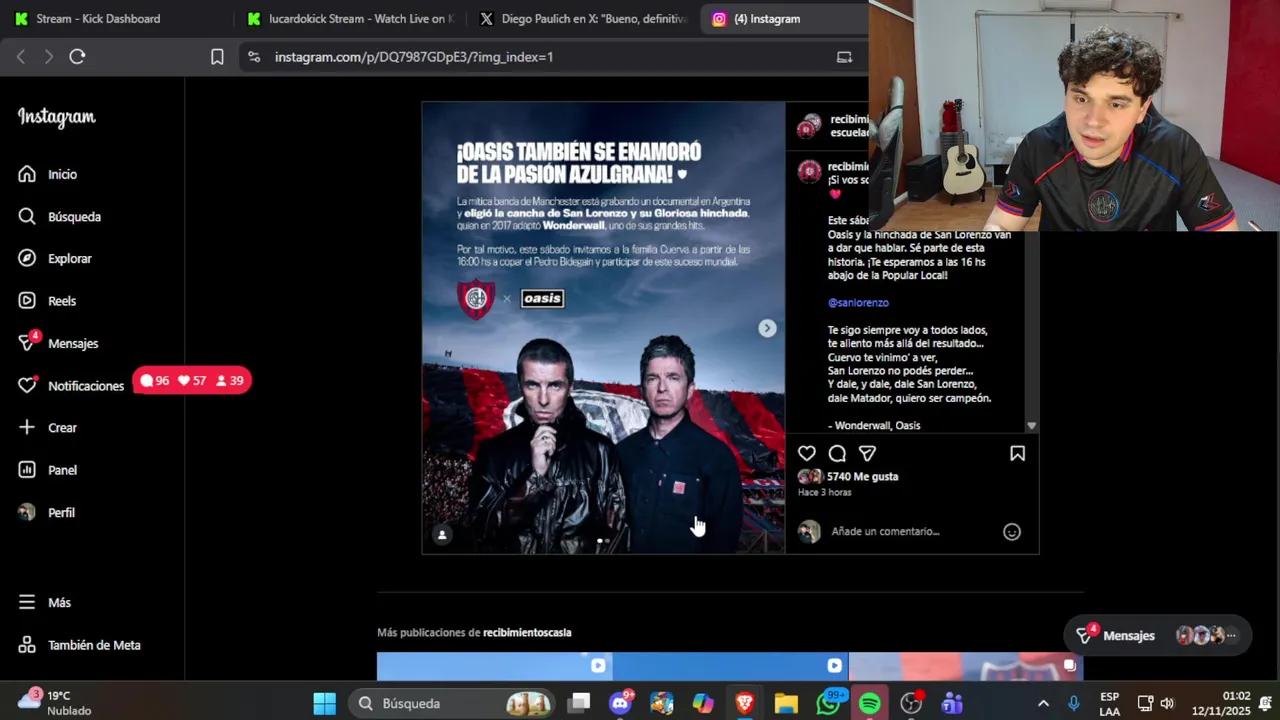1280x720 pixels.
Task: Open Windows Start menu
Action: 325,703
